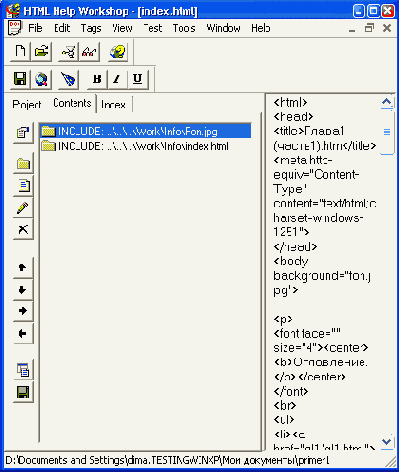Open the Test menu

(x=153, y=28)
